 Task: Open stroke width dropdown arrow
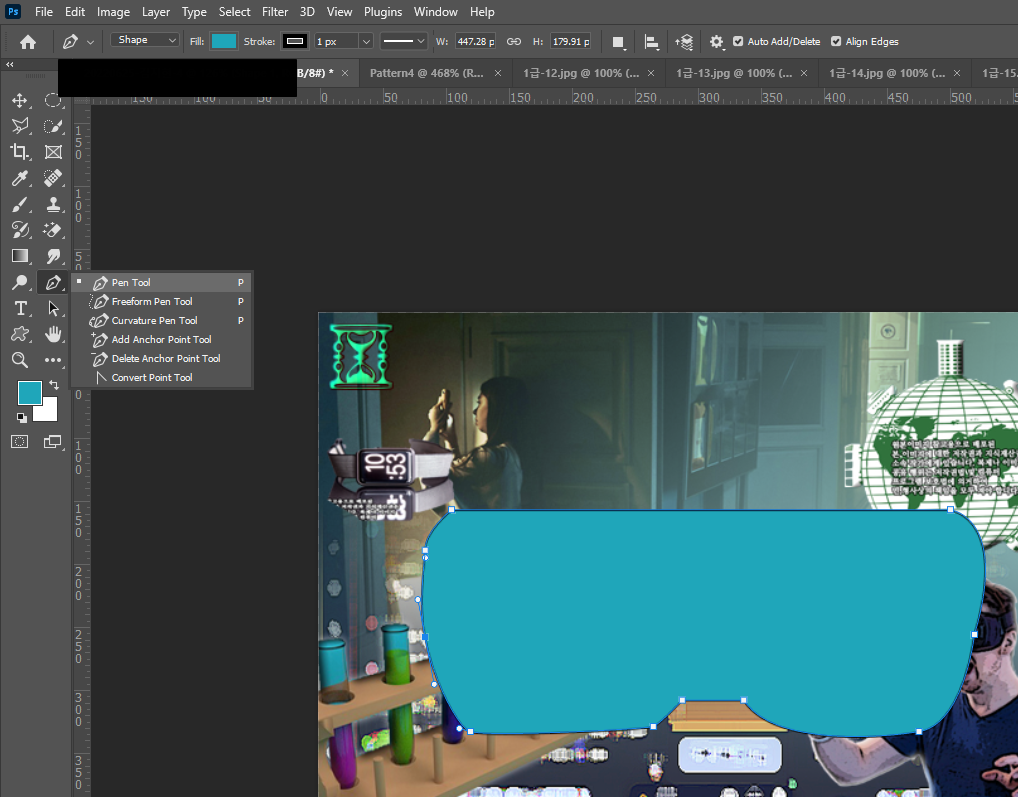pyautogui.click(x=366, y=42)
